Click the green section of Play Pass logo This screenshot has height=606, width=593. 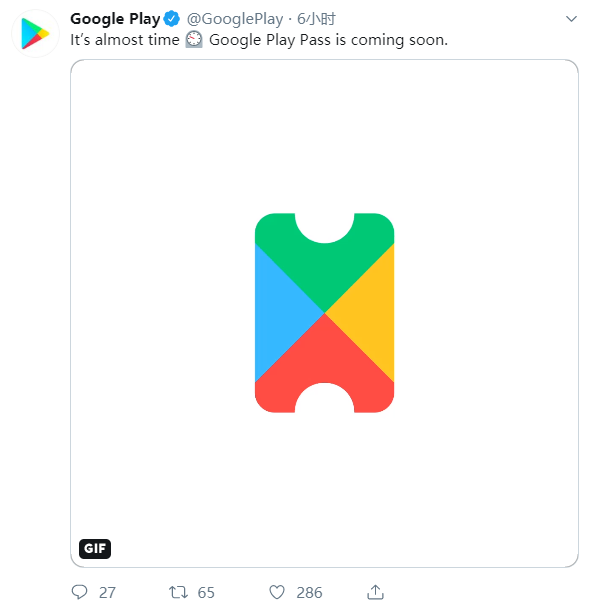pos(324,267)
